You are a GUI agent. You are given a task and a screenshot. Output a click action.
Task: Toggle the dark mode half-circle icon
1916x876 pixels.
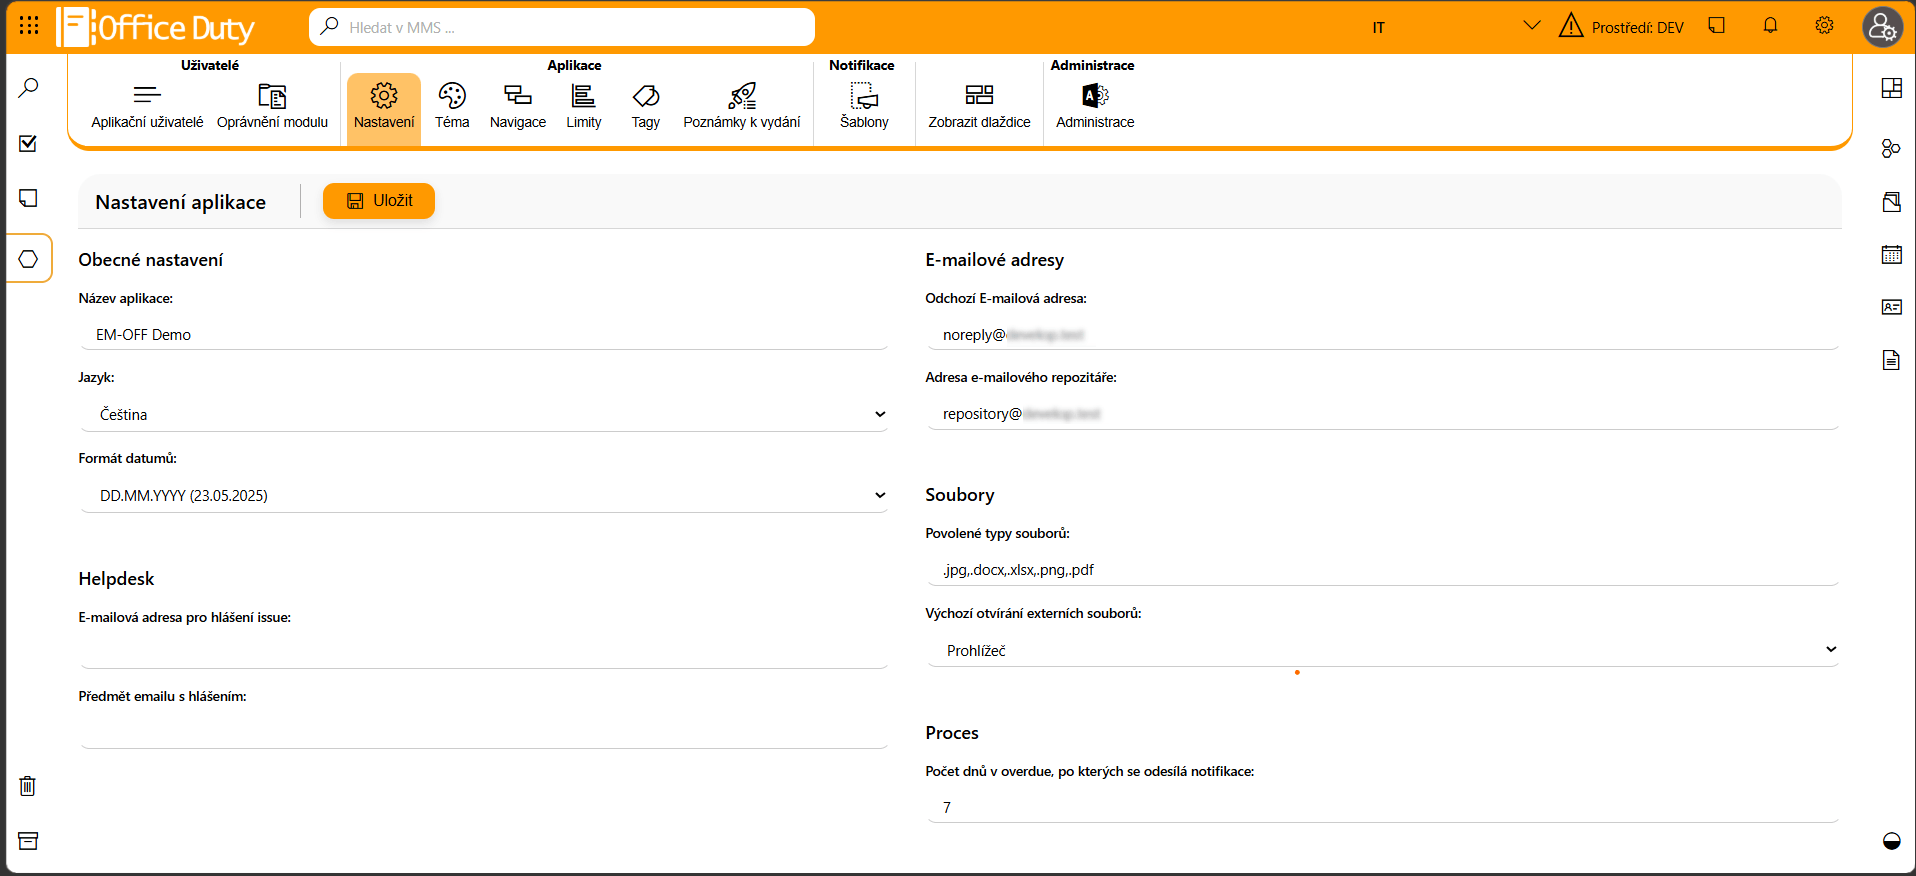pos(1891,841)
